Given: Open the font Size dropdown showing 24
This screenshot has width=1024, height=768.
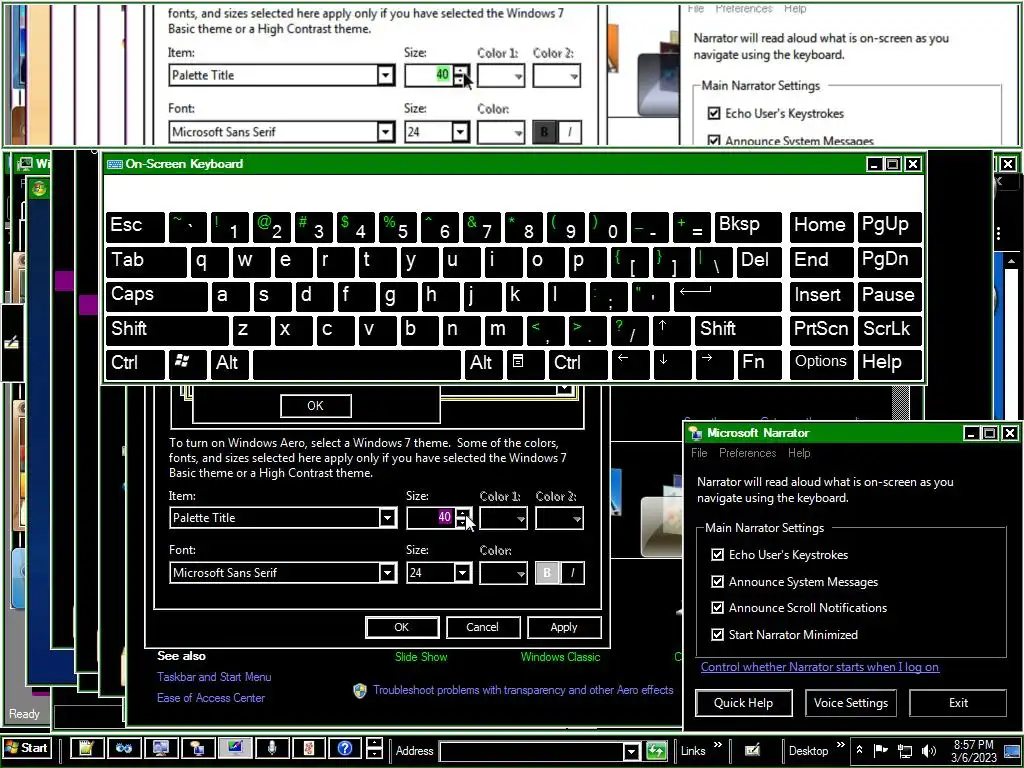Looking at the screenshot, I should pyautogui.click(x=462, y=573).
